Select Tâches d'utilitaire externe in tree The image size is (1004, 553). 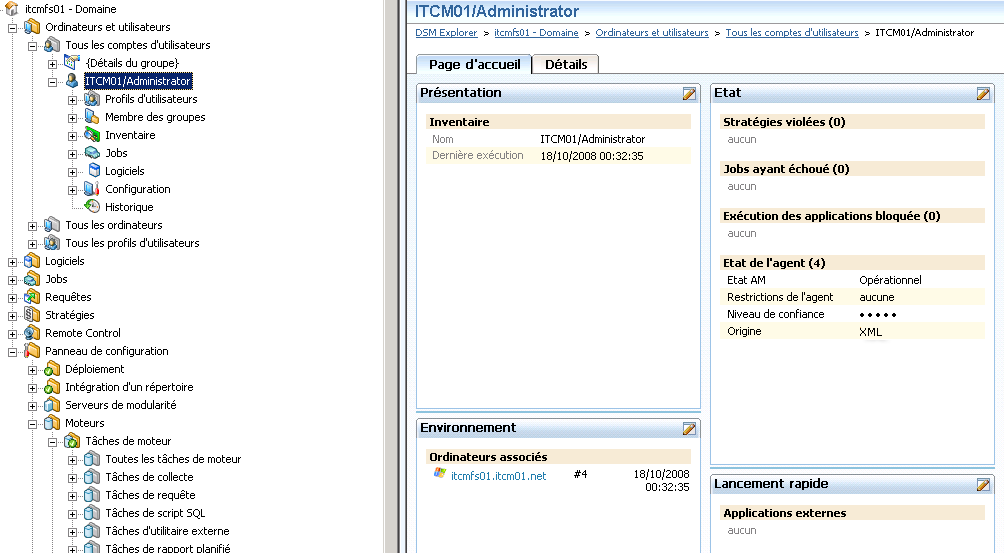click(167, 531)
